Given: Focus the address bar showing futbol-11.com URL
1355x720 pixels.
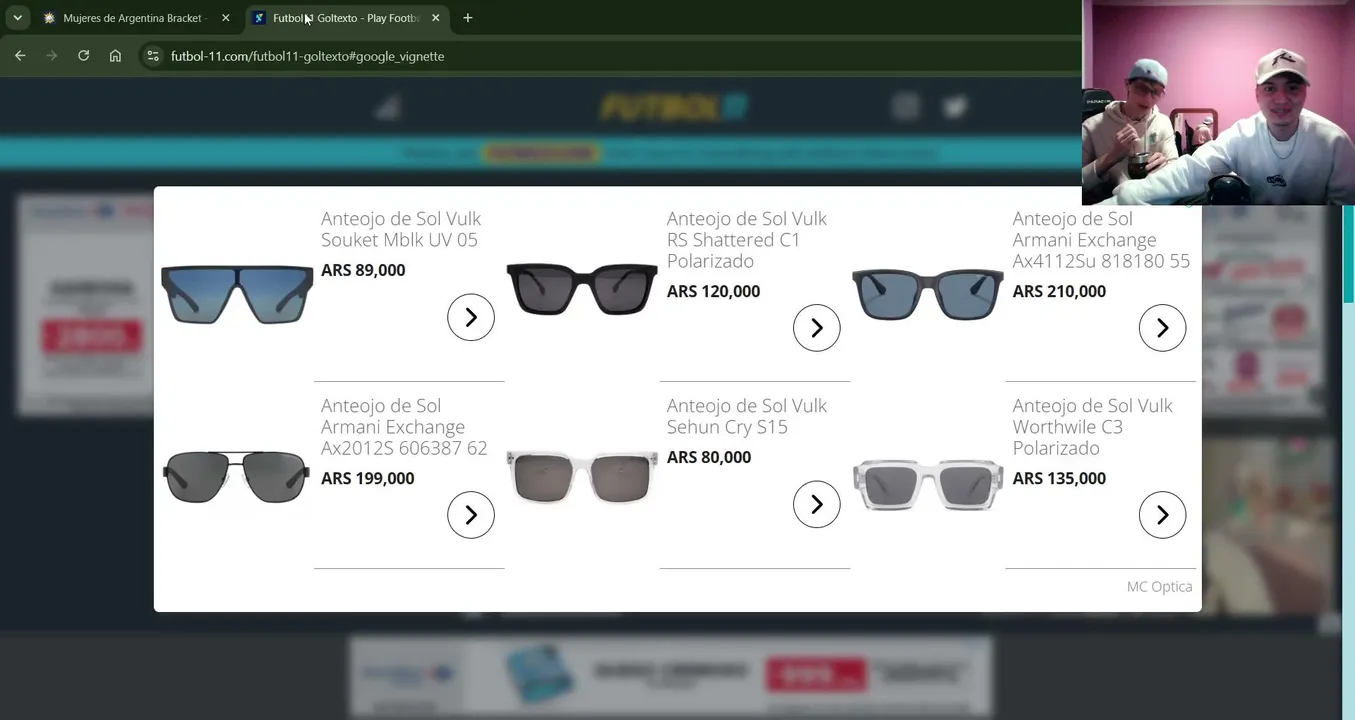Looking at the screenshot, I should [610, 56].
